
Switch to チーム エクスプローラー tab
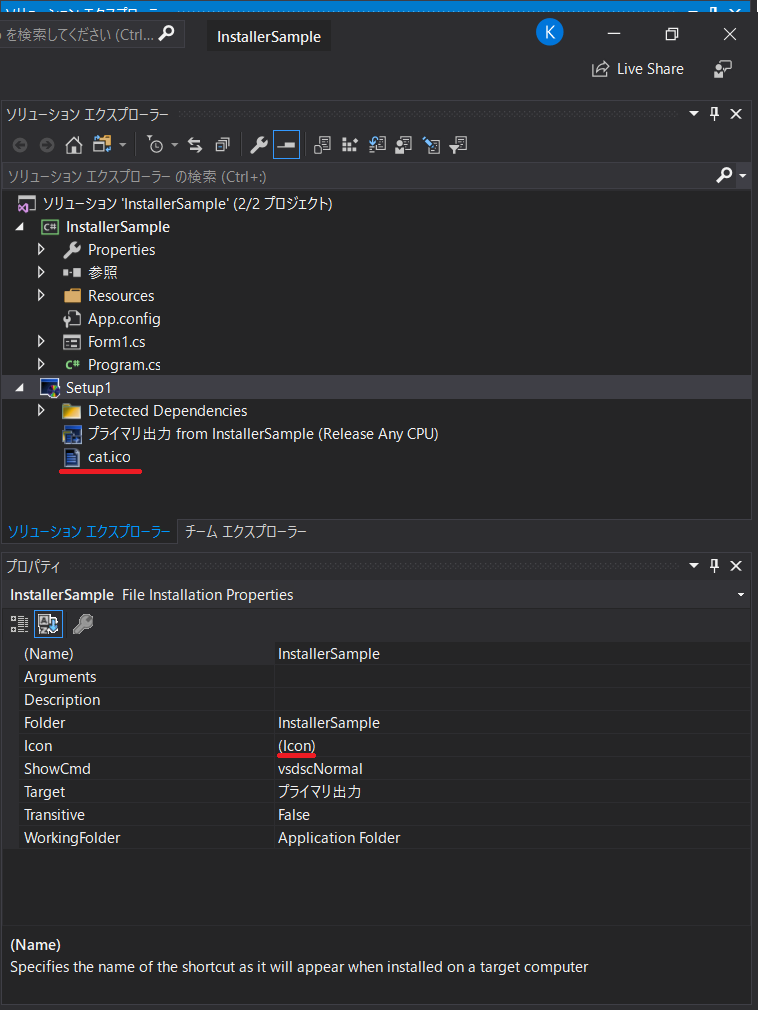pos(245,531)
